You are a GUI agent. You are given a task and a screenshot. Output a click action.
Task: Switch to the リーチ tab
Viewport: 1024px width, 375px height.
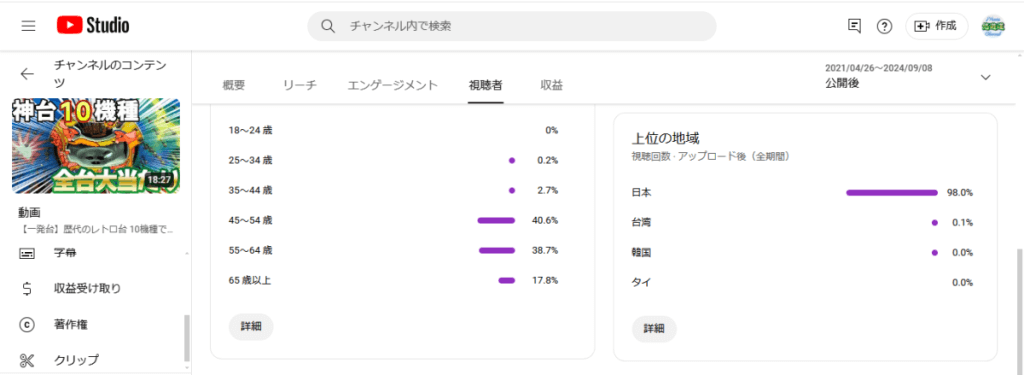pyautogui.click(x=300, y=85)
